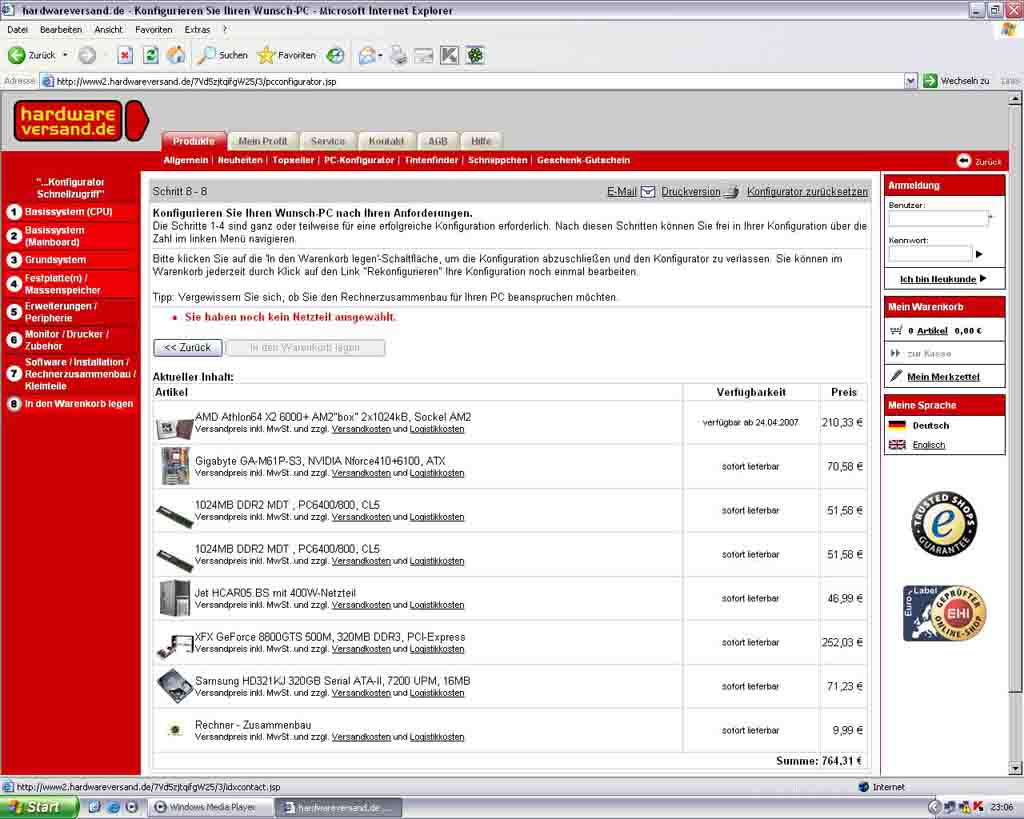1024x819 pixels.
Task: Click in the Kennwort input field
Action: [x=931, y=254]
